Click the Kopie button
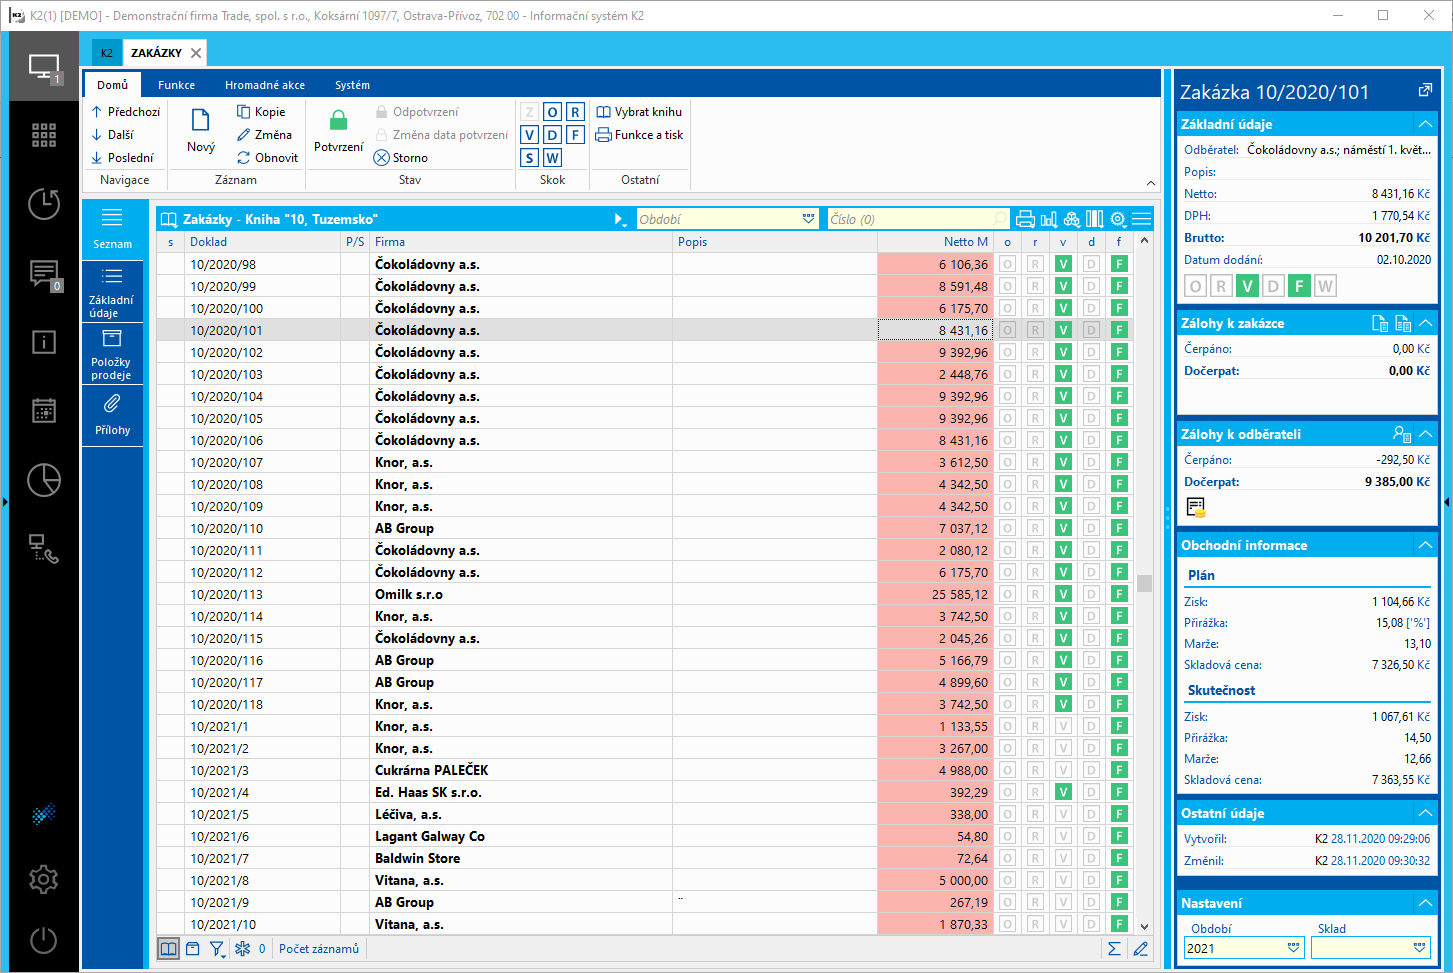The width and height of the screenshot is (1453, 973). pyautogui.click(x=261, y=112)
